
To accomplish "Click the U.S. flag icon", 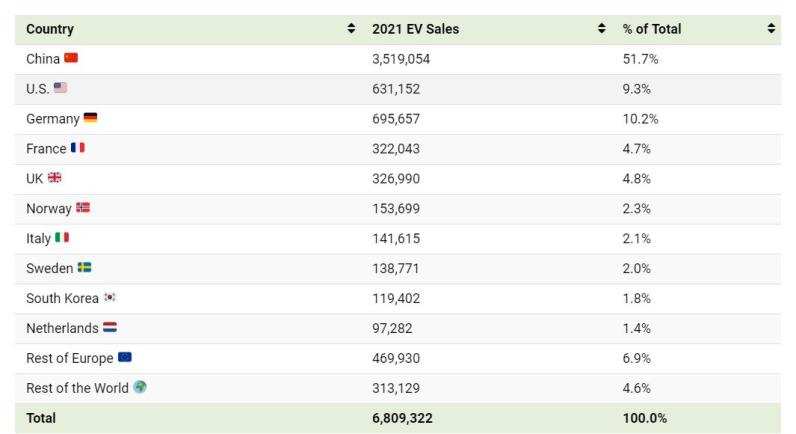I will coord(60,88).
